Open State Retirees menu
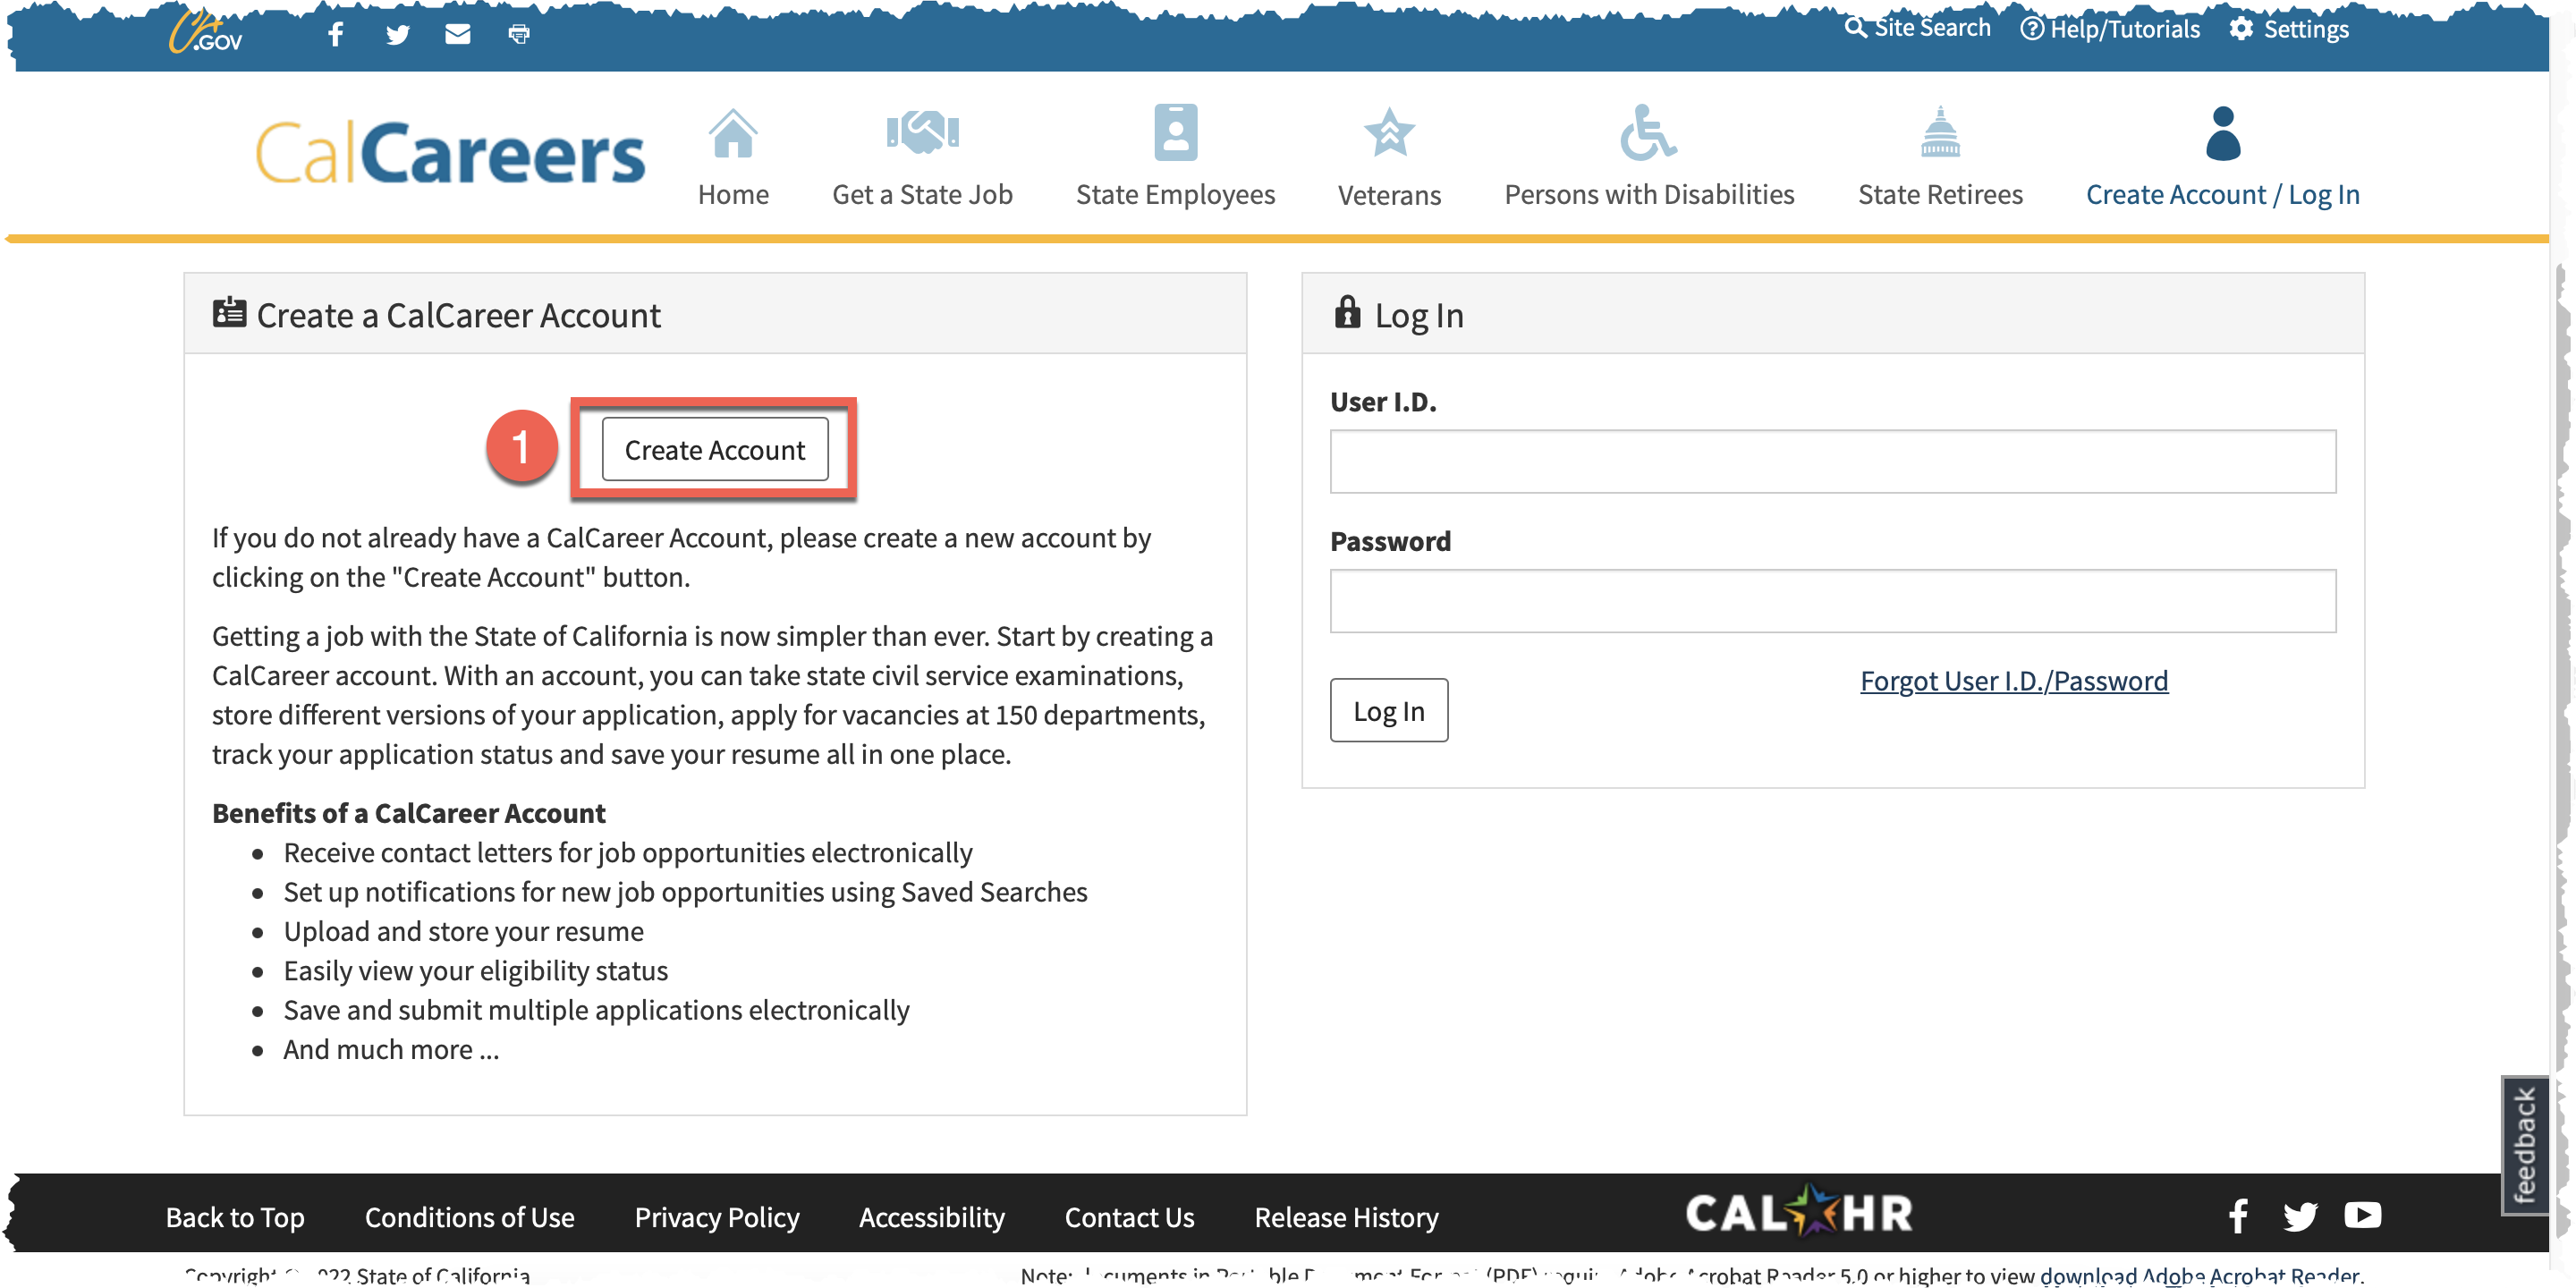 pyautogui.click(x=1940, y=195)
